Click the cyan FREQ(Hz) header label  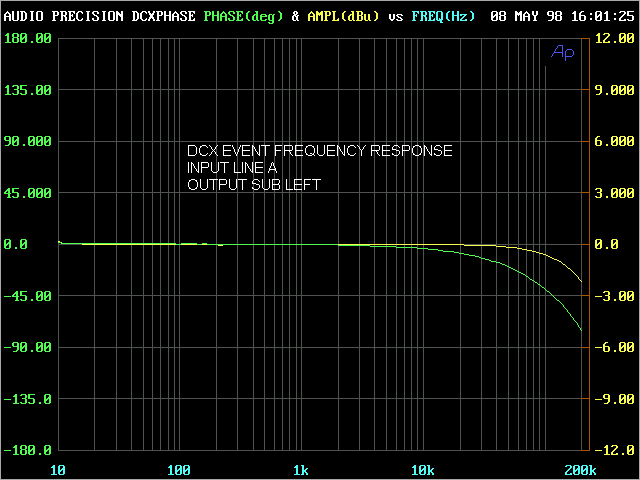tap(443, 17)
